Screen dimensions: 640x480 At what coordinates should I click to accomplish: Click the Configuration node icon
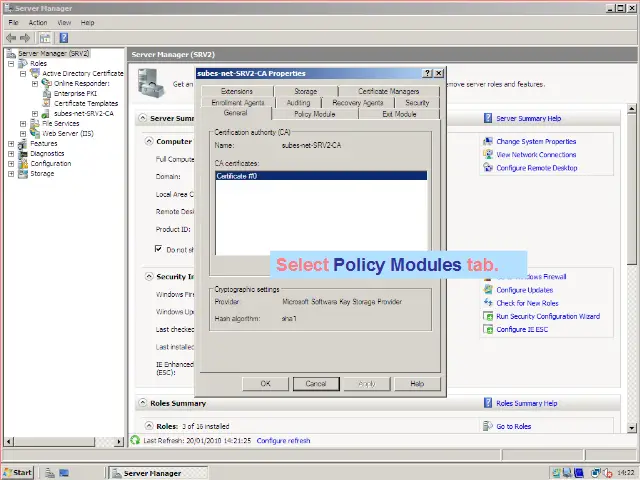click(23, 164)
